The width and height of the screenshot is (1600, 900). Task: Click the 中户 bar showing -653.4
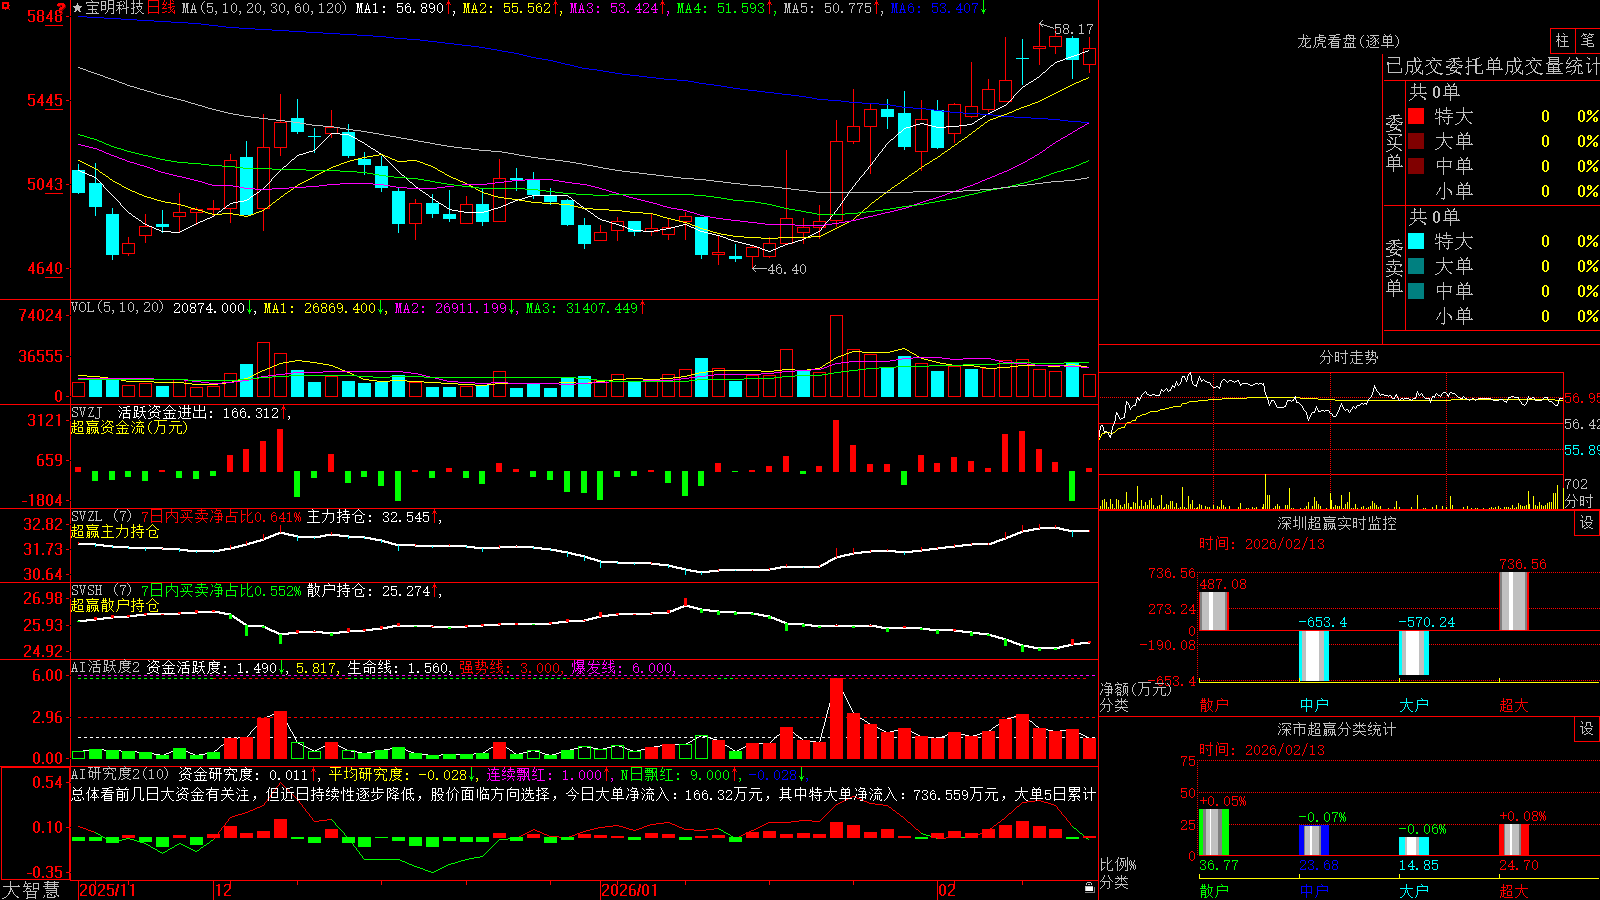tap(1314, 656)
